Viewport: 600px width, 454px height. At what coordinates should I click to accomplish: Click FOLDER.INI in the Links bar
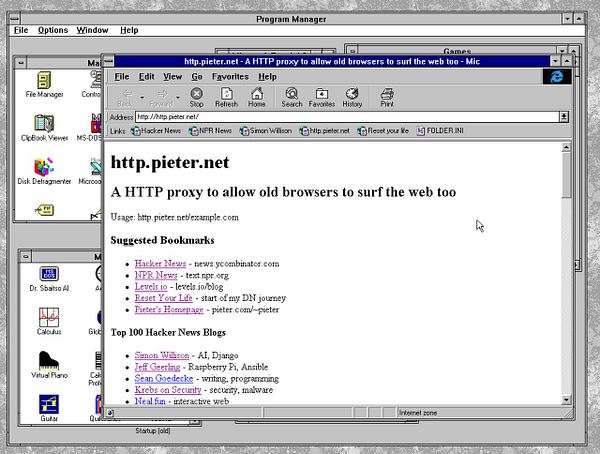pos(440,131)
